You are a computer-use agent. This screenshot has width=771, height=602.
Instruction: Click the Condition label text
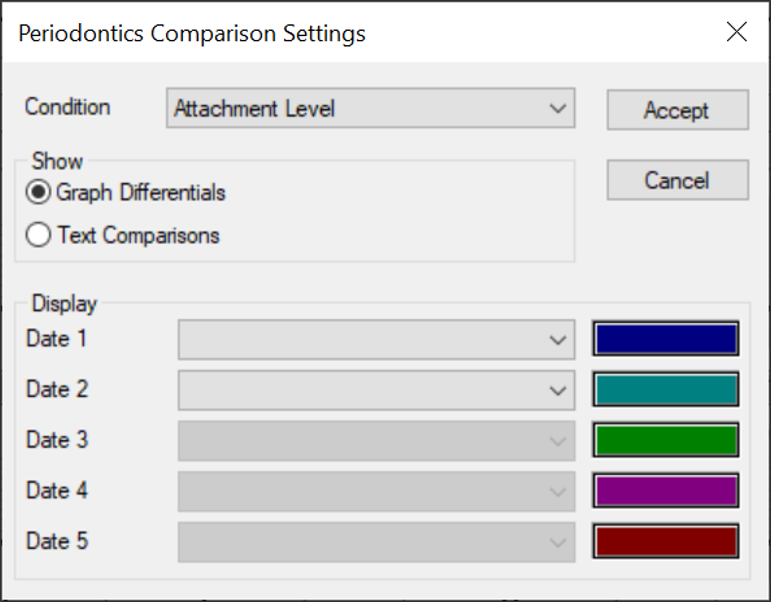click(x=68, y=107)
